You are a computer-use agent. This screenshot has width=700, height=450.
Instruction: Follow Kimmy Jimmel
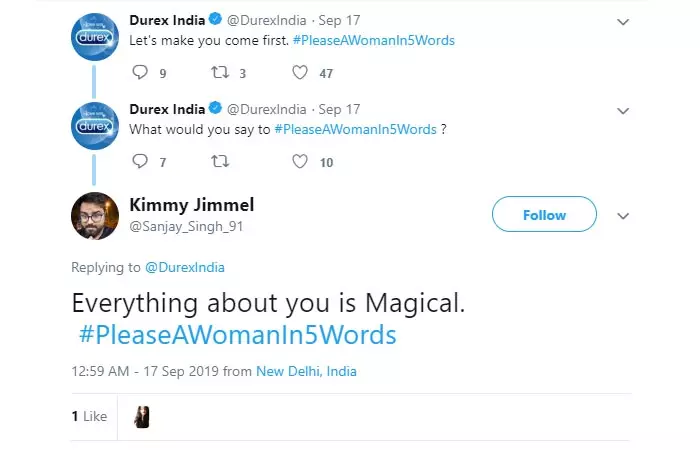(544, 215)
